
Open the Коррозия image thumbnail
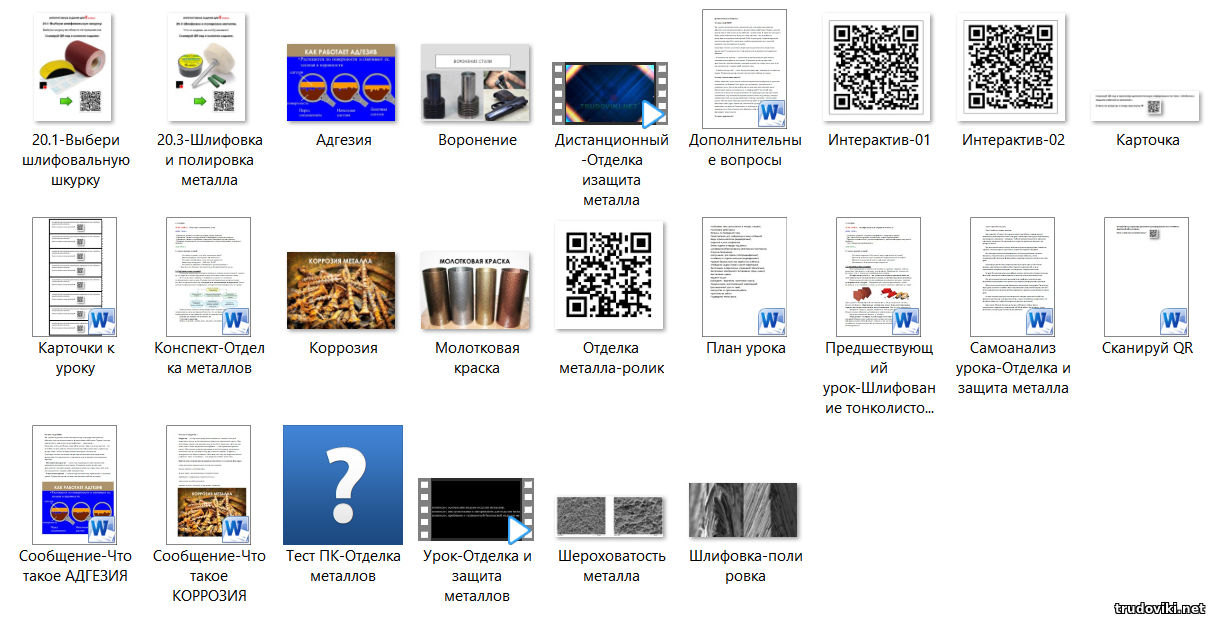[x=343, y=291]
